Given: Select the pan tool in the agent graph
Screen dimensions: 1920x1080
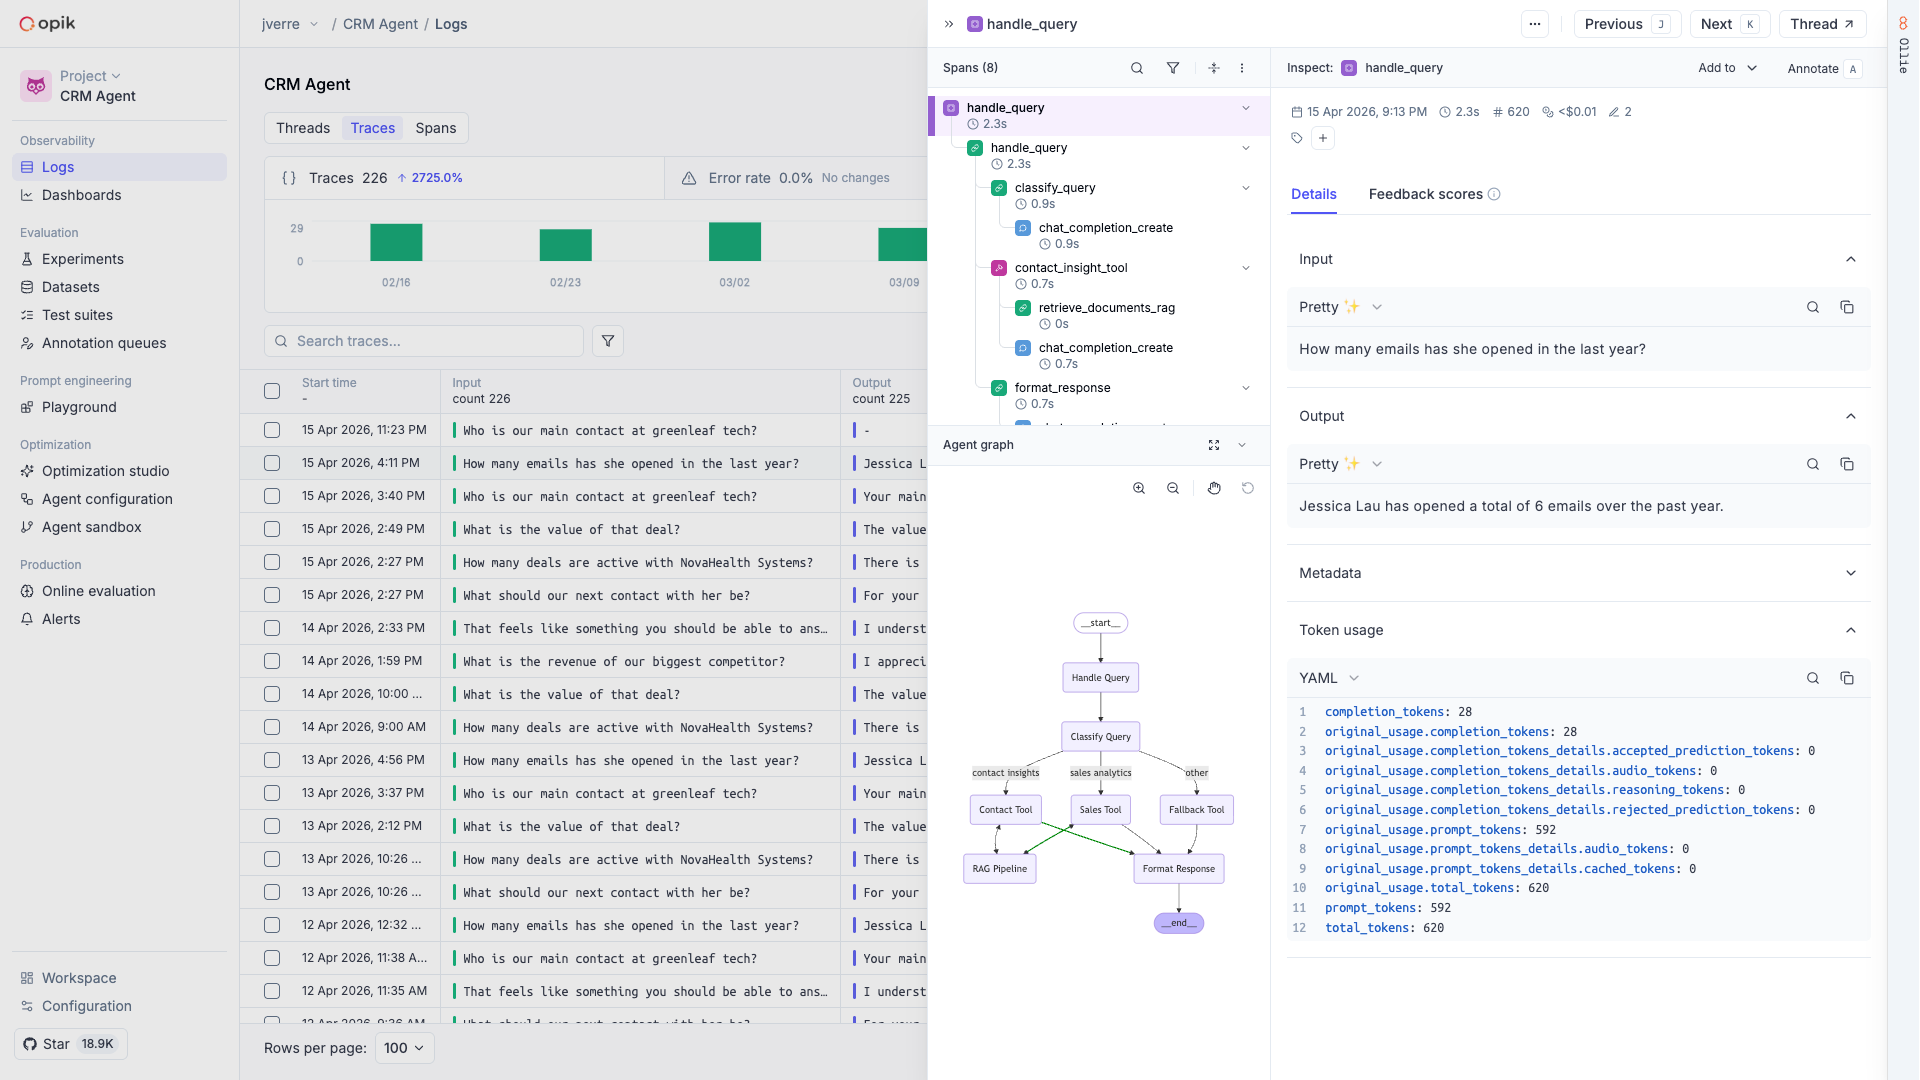Looking at the screenshot, I should pos(1214,488).
